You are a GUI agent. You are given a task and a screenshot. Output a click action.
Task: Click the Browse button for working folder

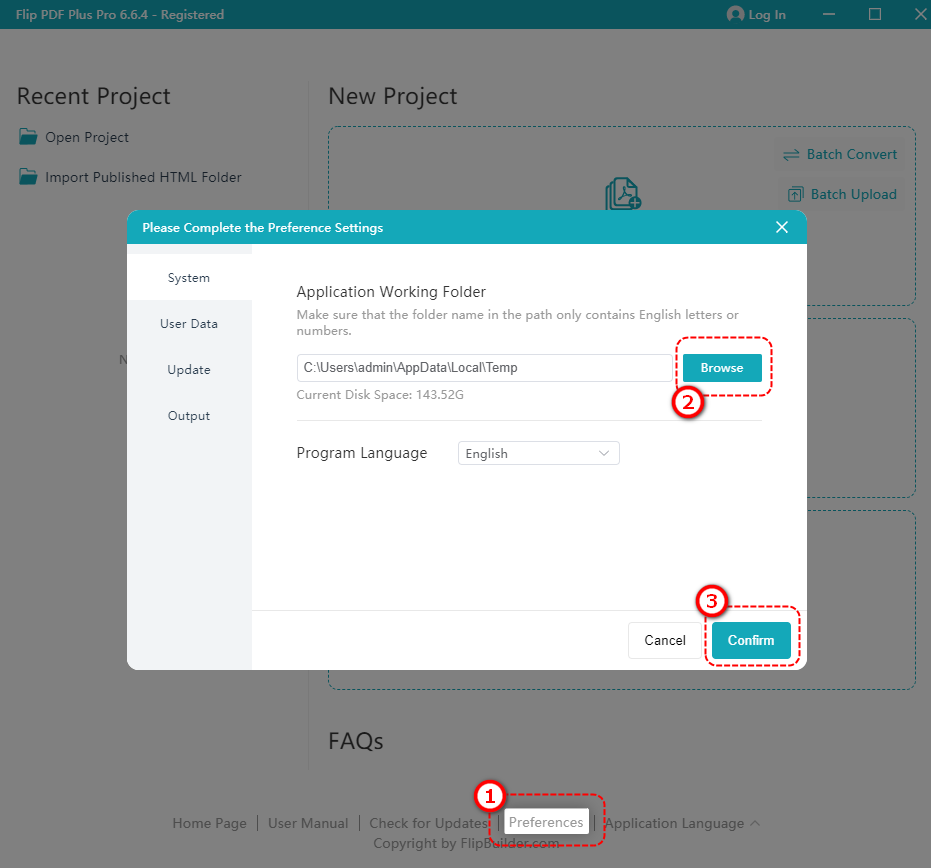coord(722,368)
